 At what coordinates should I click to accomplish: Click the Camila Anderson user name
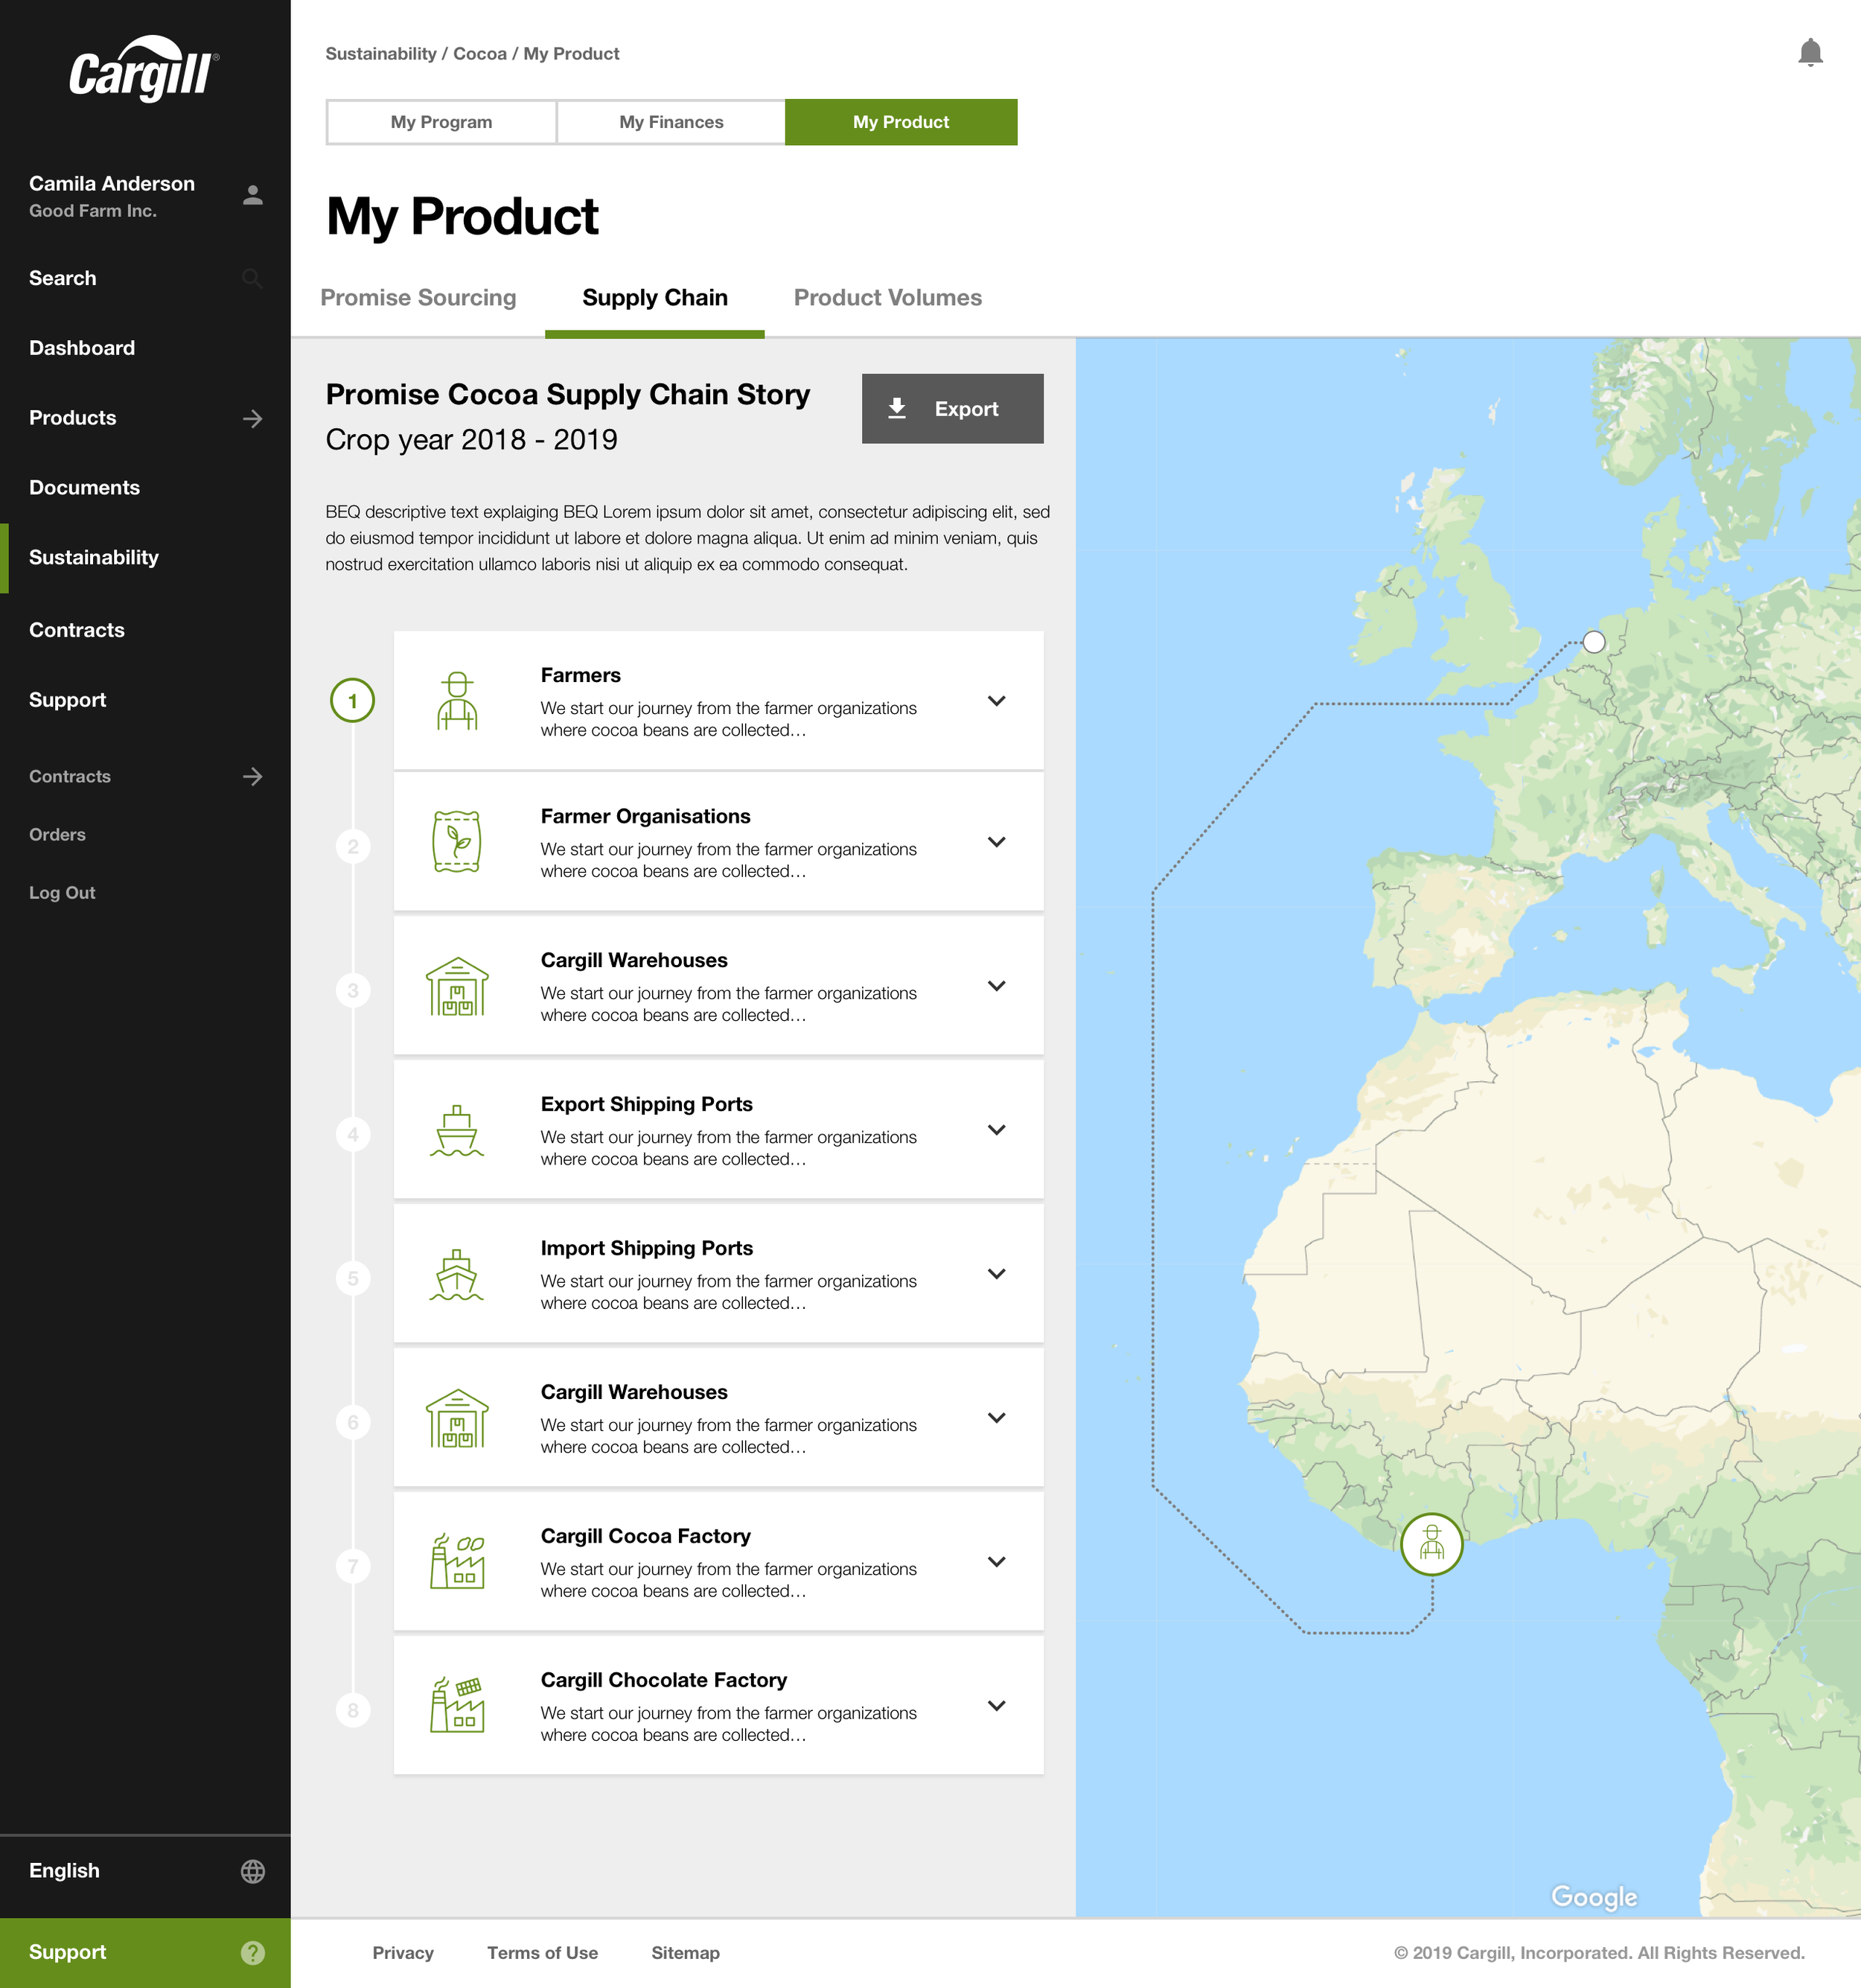click(x=112, y=184)
